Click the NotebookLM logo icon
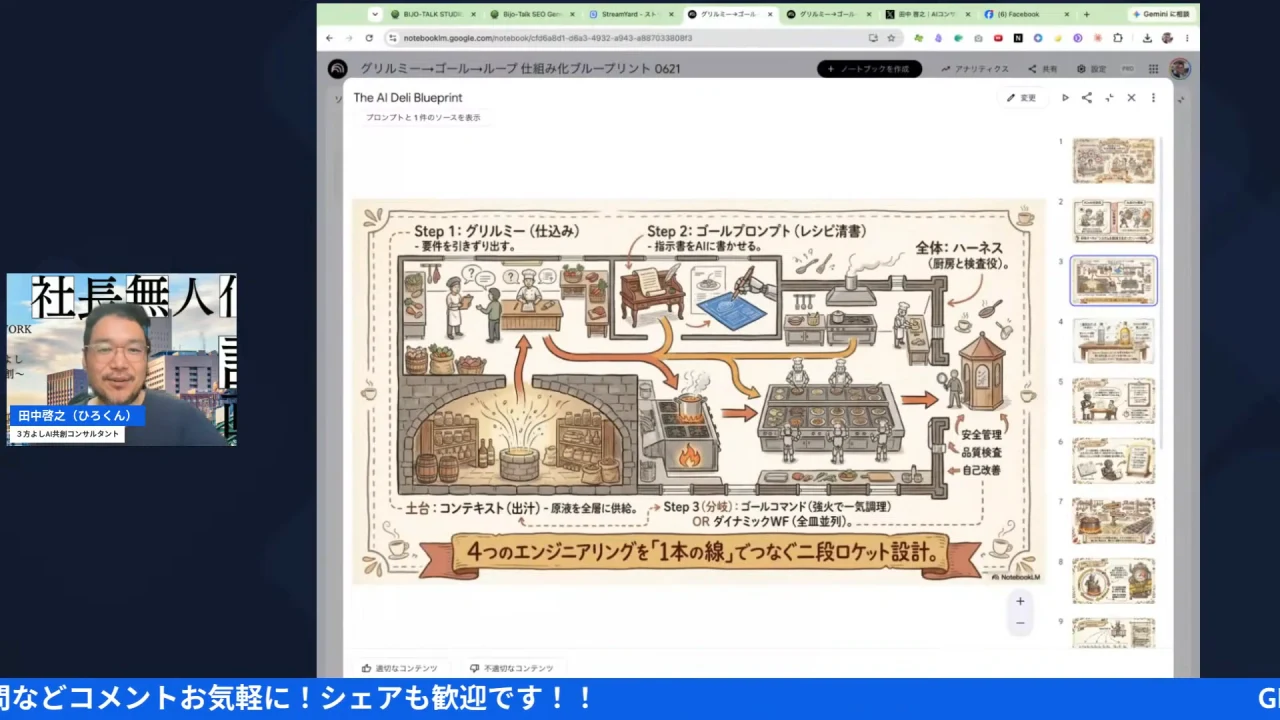Image resolution: width=1280 pixels, height=720 pixels. [337, 69]
